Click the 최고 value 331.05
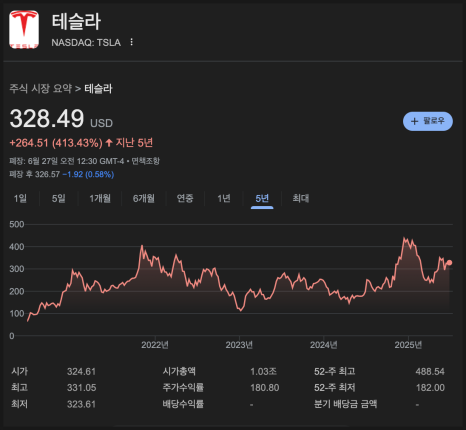466x430 pixels. coord(81,388)
